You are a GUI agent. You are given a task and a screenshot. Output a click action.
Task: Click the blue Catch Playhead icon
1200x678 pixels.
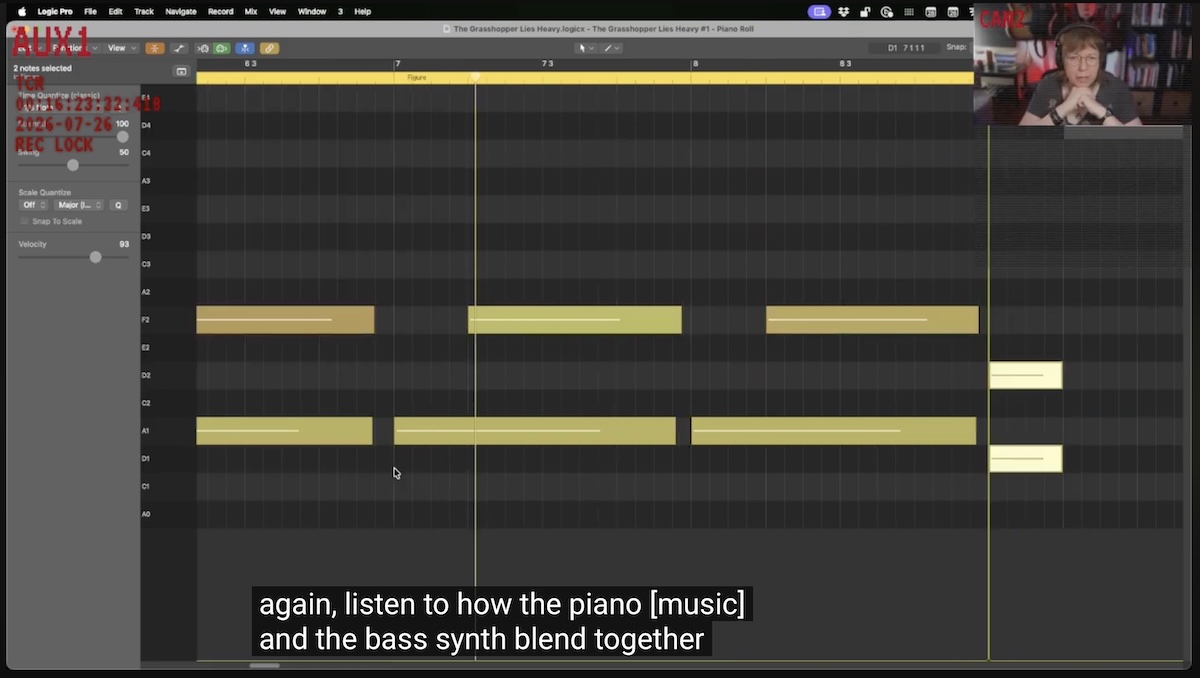click(x=245, y=48)
